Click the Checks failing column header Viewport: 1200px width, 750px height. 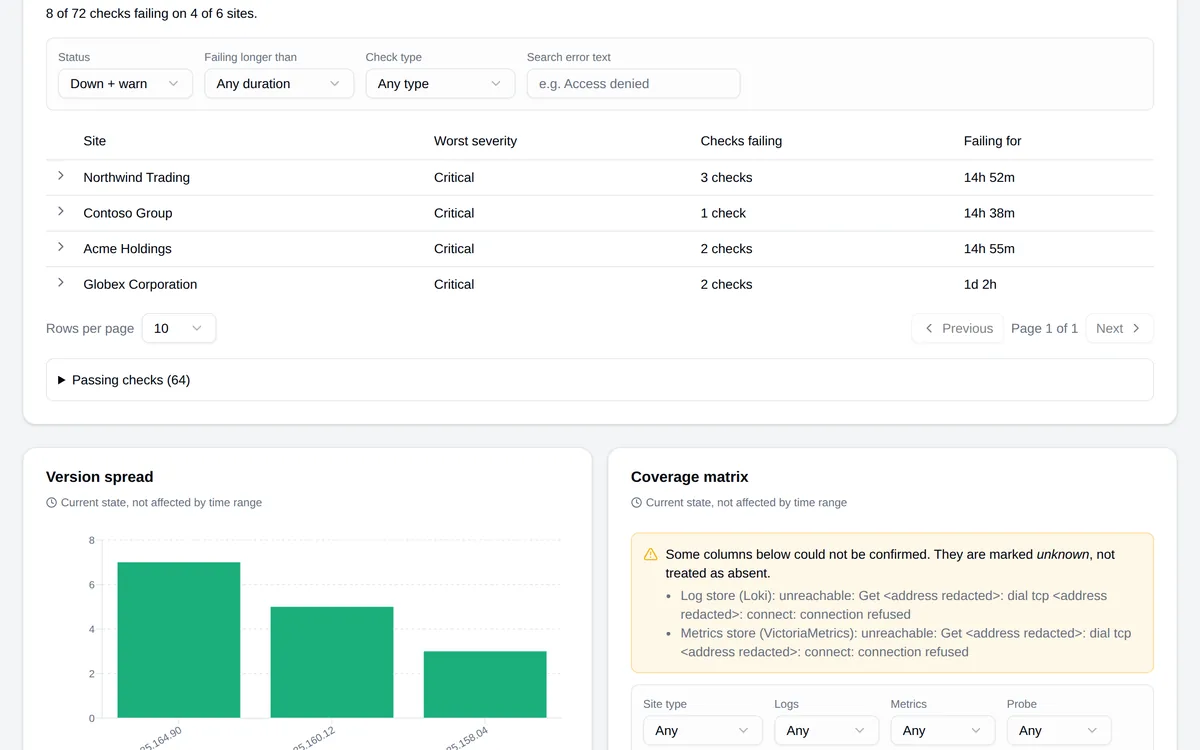click(x=741, y=141)
